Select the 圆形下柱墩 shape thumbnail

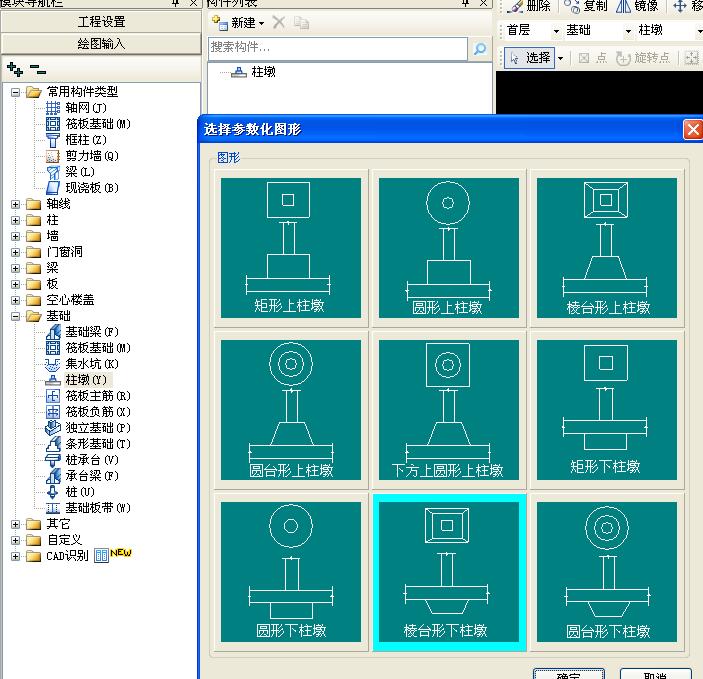291,572
